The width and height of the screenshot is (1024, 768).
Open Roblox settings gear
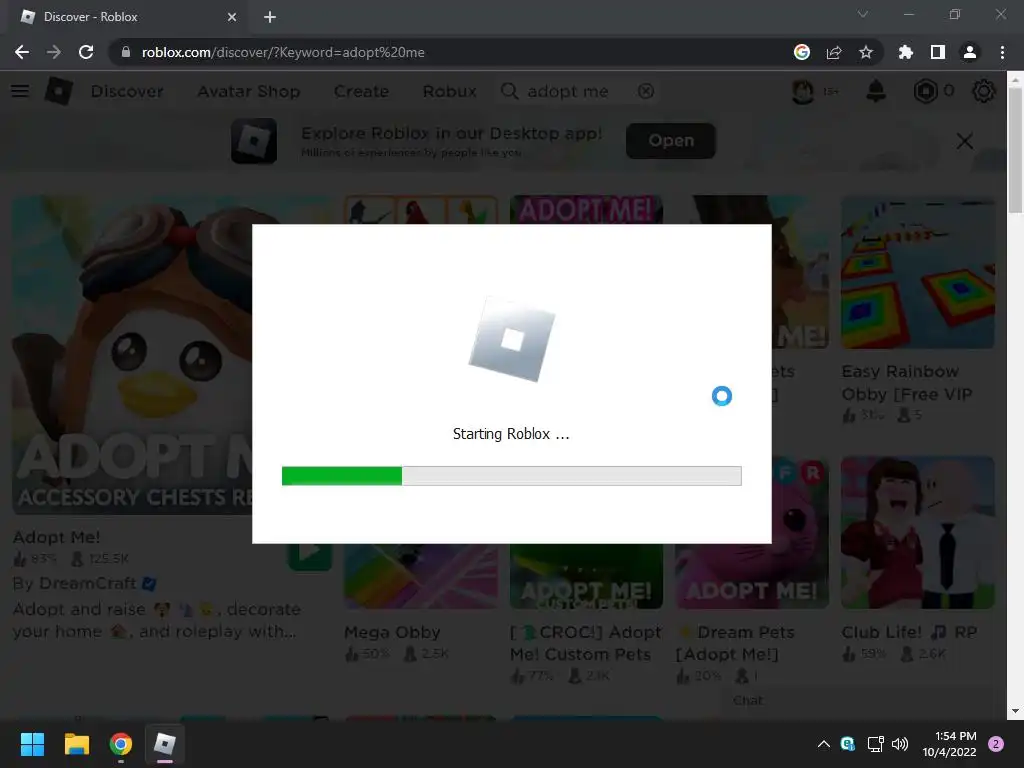(984, 91)
